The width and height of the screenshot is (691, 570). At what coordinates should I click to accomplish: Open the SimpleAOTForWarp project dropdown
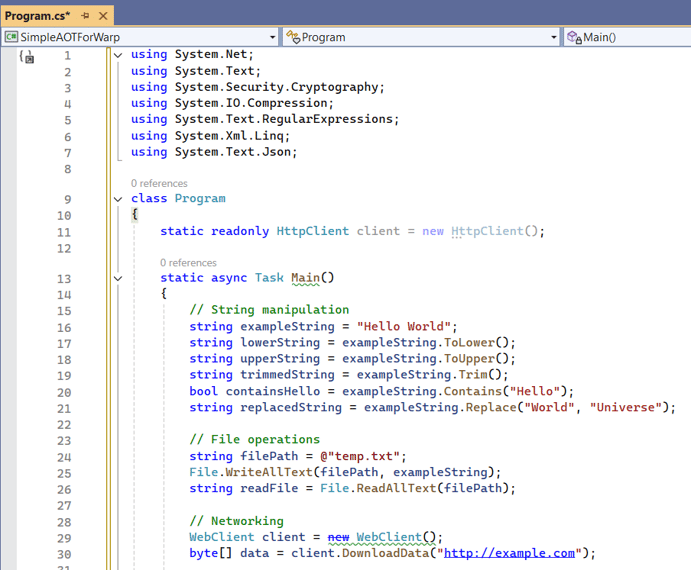click(271, 38)
